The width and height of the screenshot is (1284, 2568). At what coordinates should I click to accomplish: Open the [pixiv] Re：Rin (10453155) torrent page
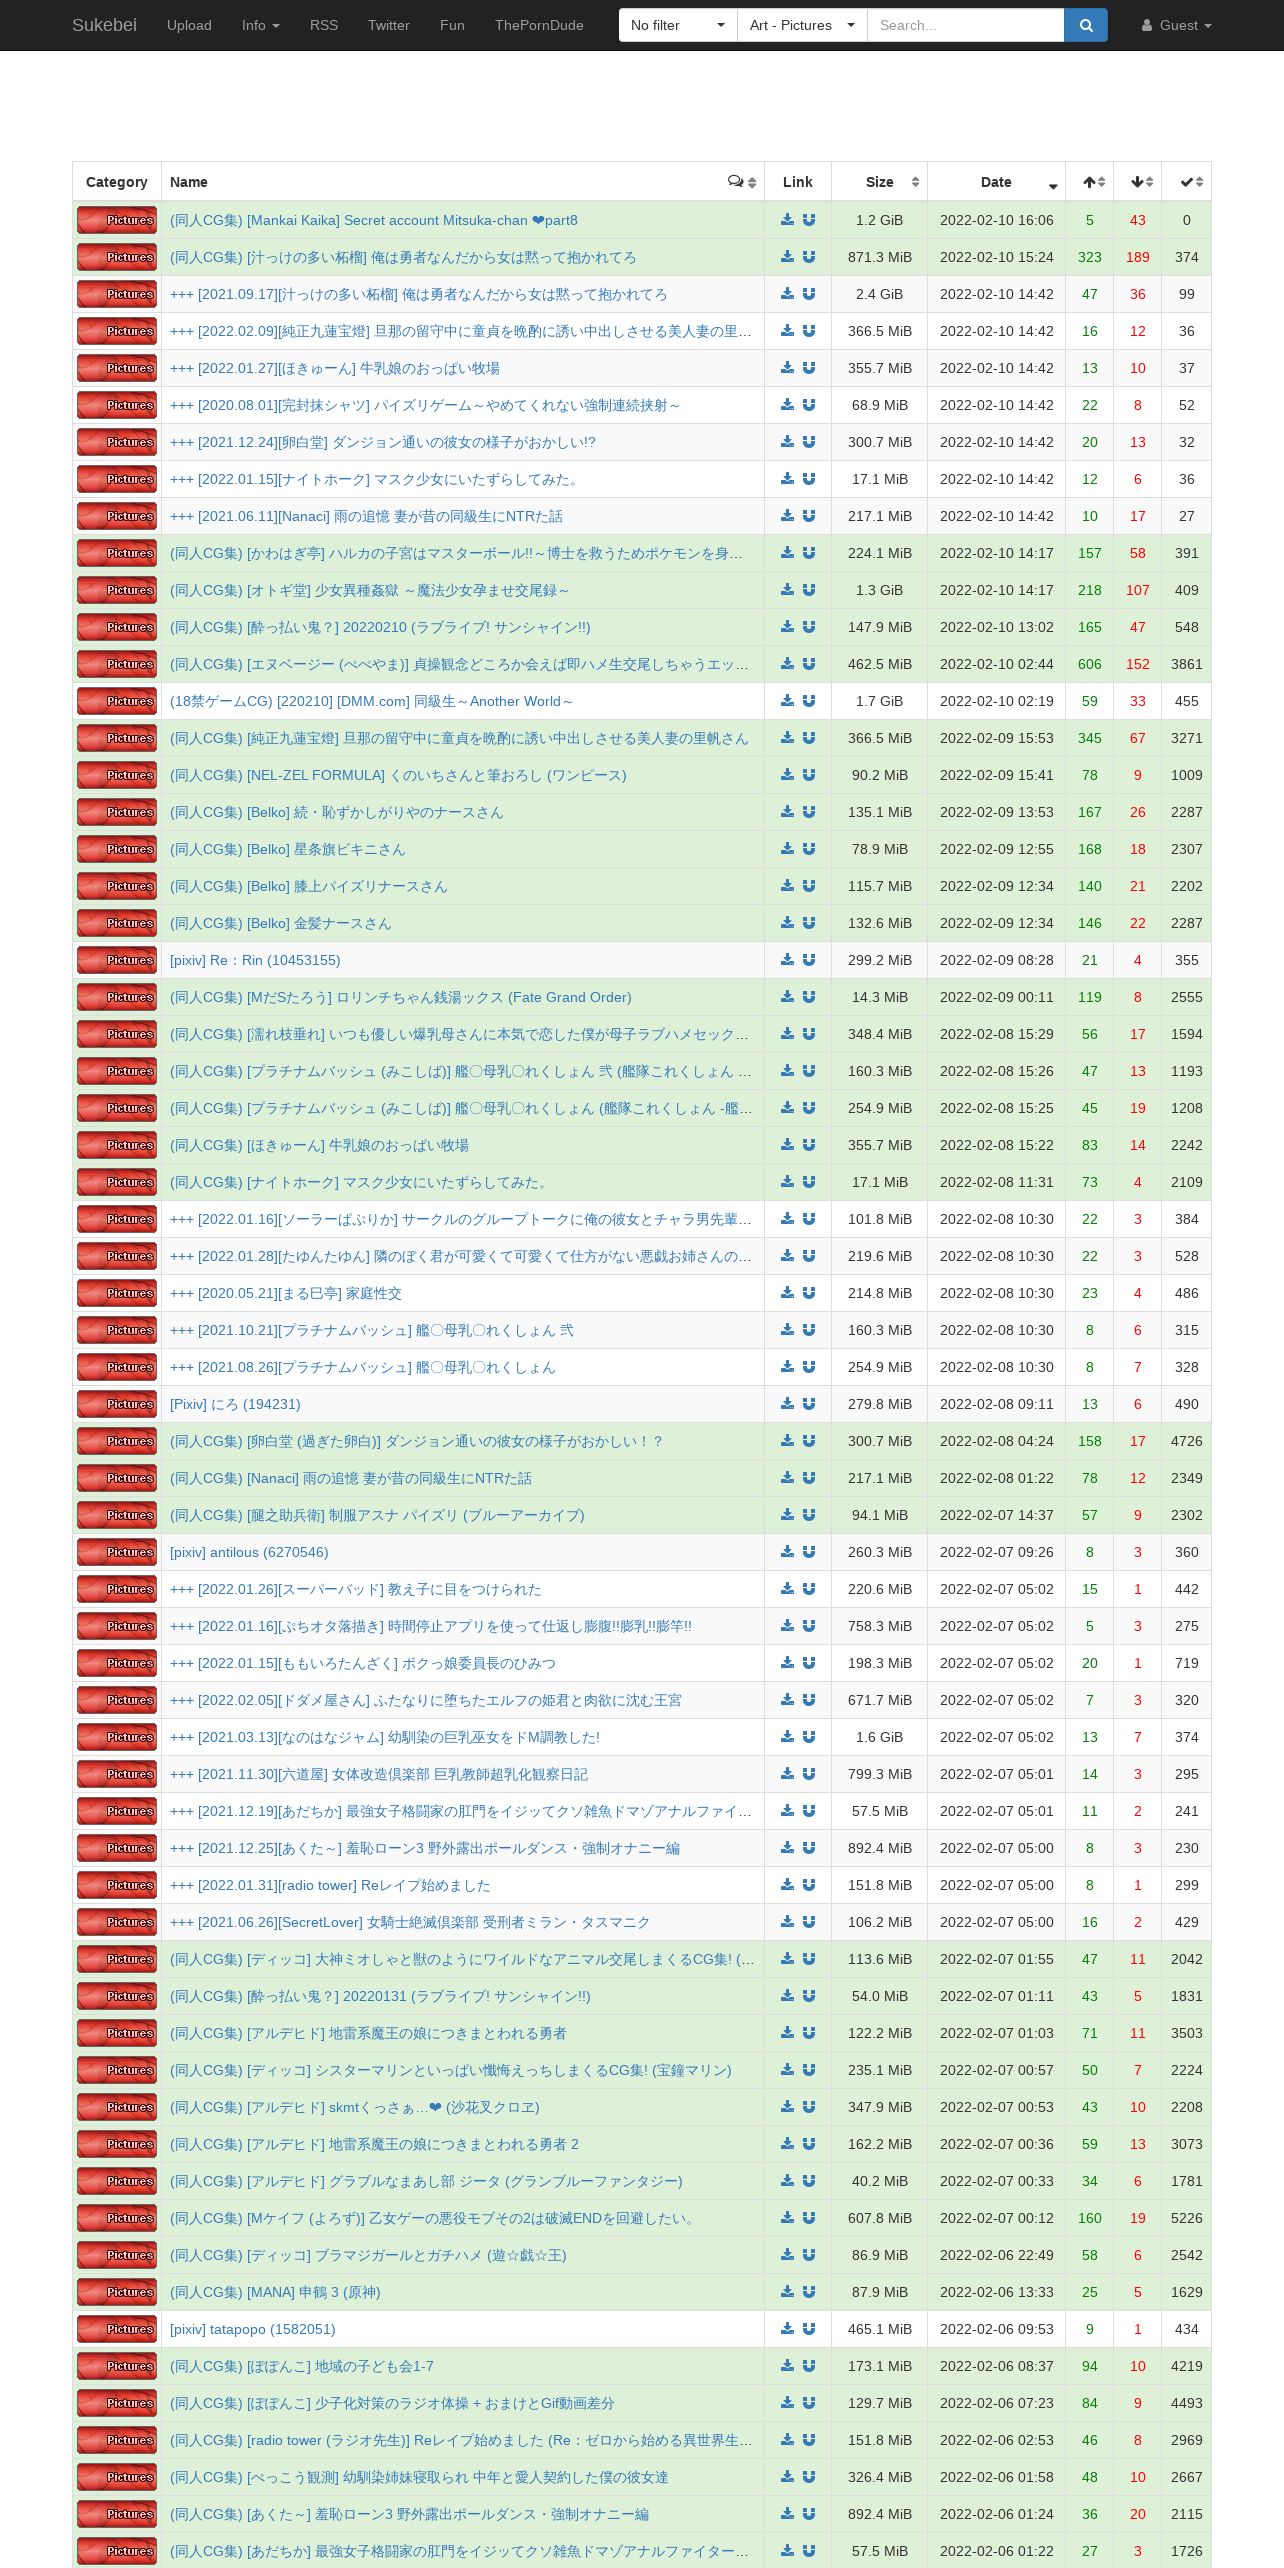coord(255,960)
